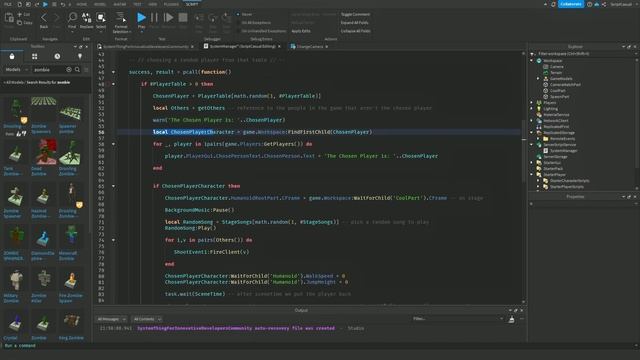Click the Undo arrow in title bar
This screenshot has width=640, height=360.
(62, 4)
